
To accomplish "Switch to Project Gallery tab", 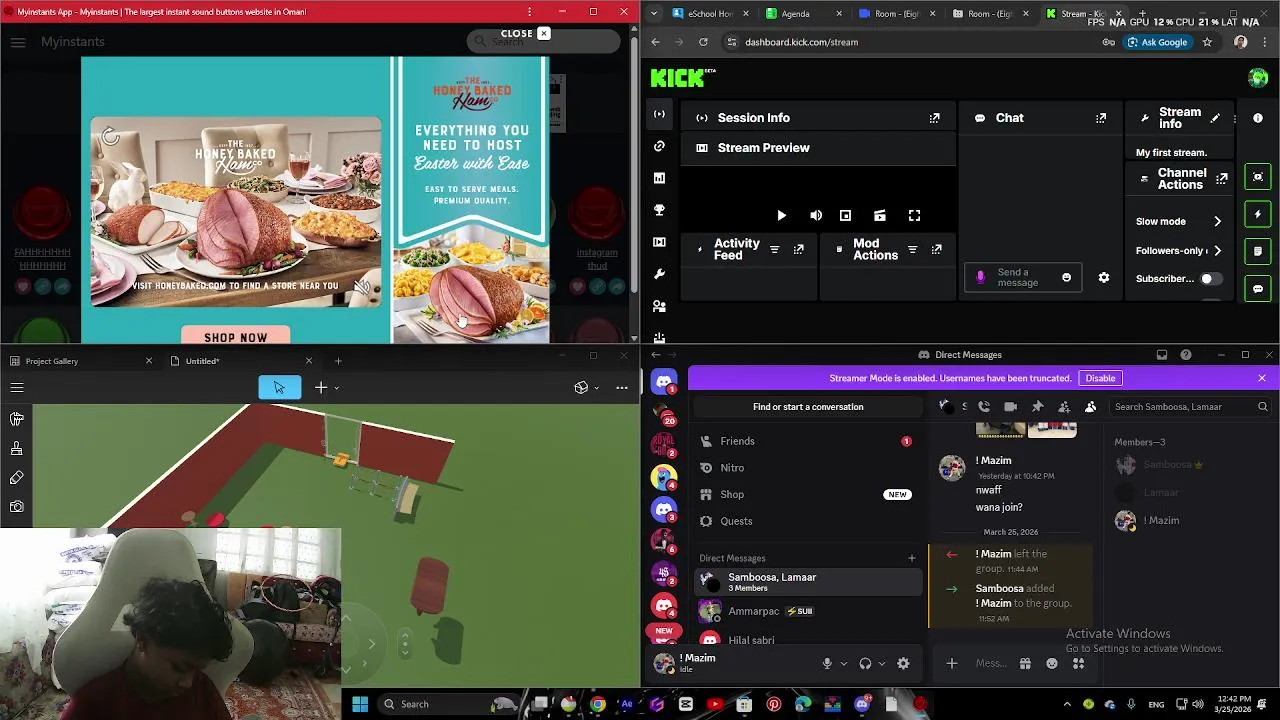I will coord(80,361).
